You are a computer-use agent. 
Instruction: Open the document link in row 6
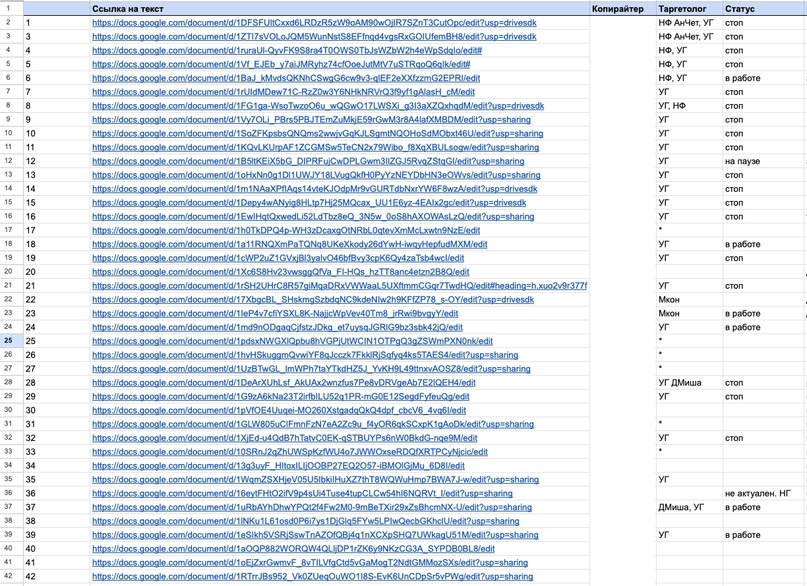pos(286,78)
